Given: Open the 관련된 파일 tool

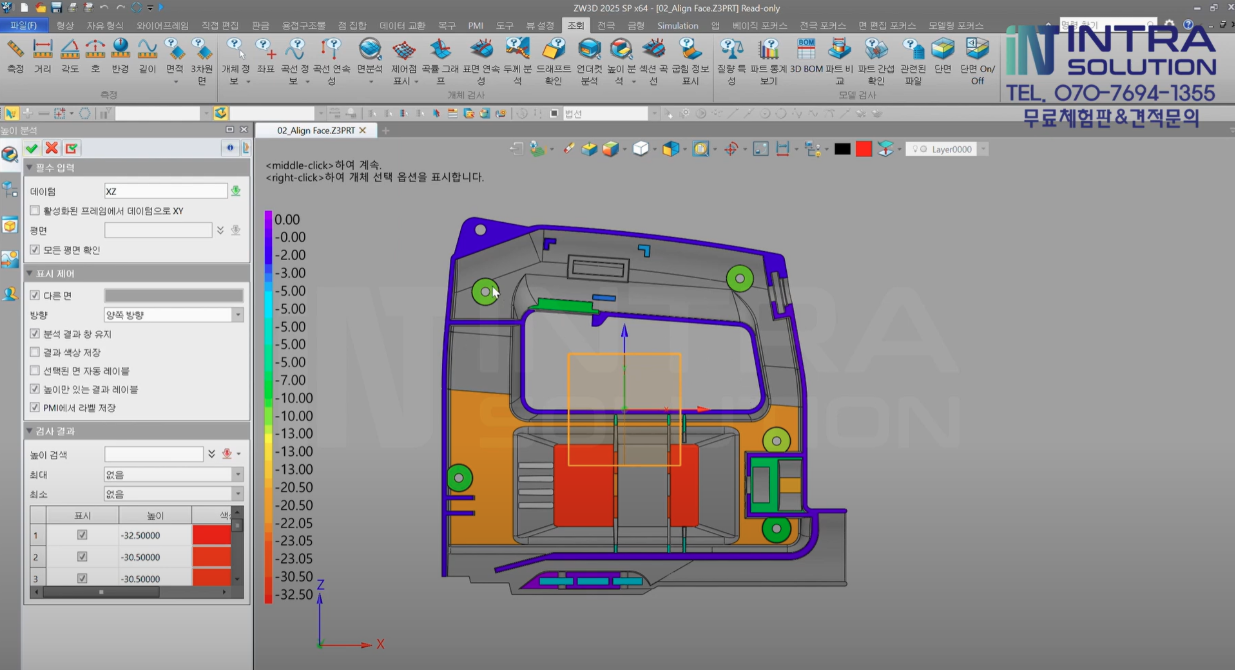Looking at the screenshot, I should pos(912,60).
